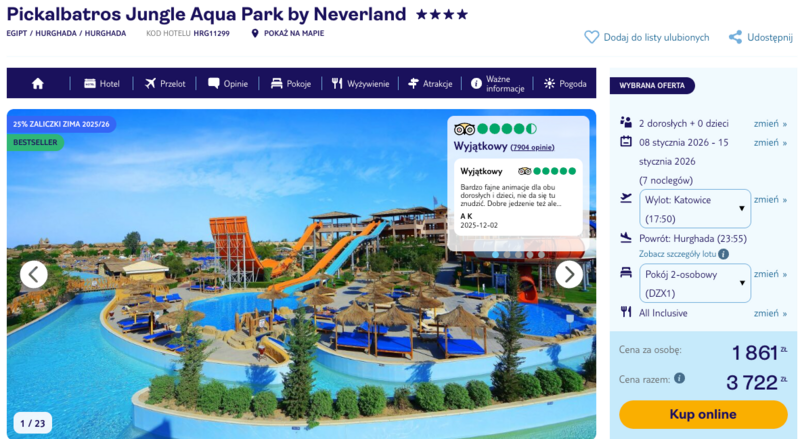Go to previous photo with left arrow

point(34,275)
